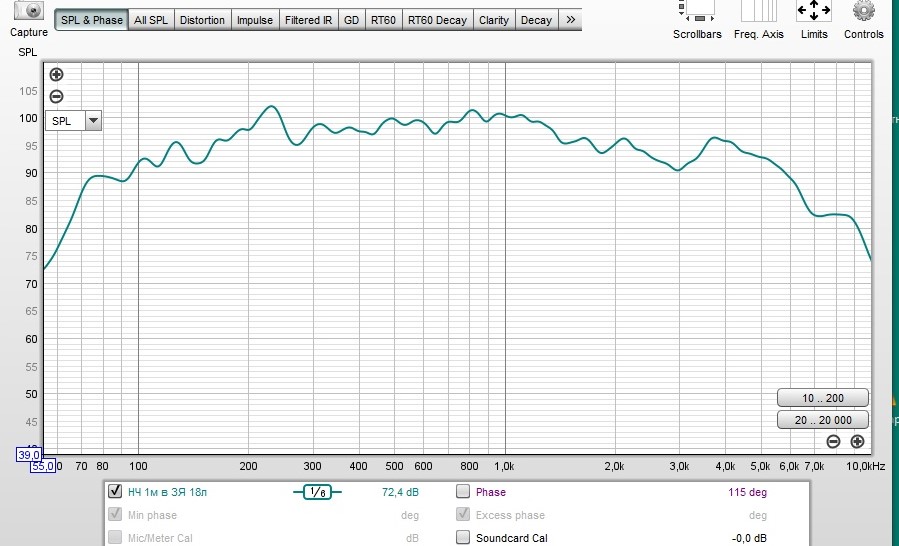Toggle the Mic/Meter Cal checkbox
This screenshot has height=546, width=899.
[115, 537]
